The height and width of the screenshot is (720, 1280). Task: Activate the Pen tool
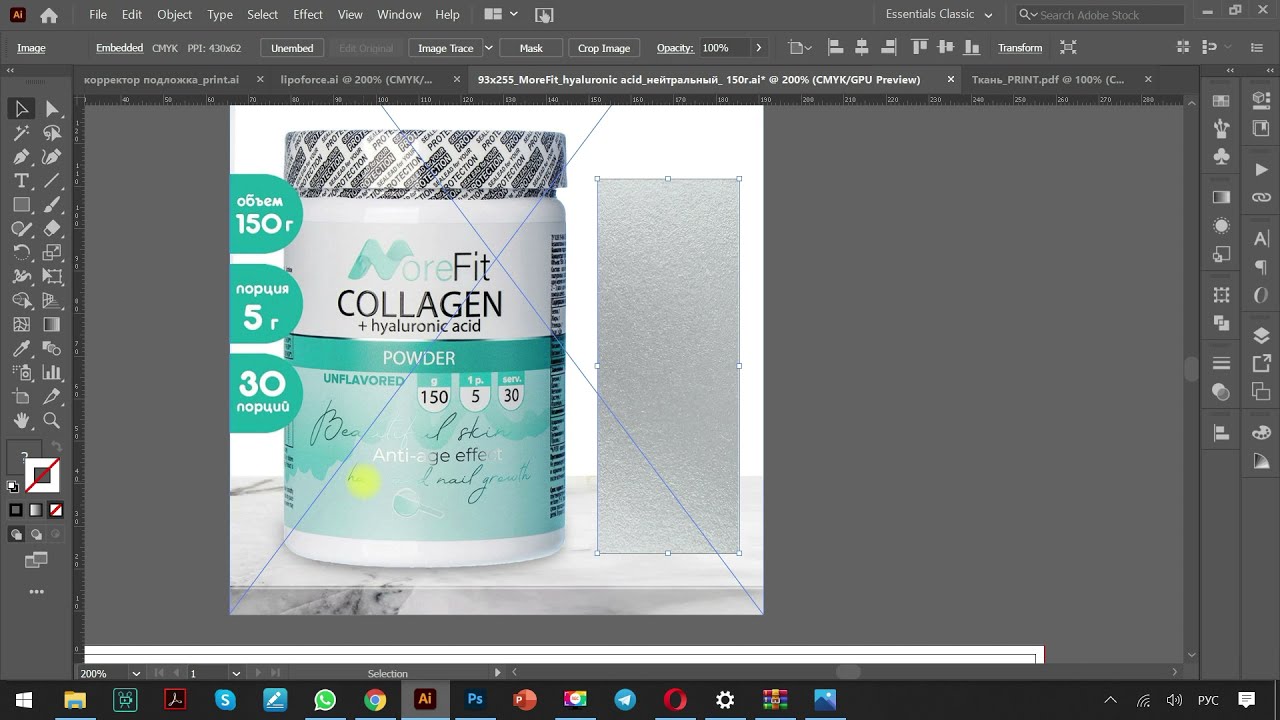[x=21, y=156]
